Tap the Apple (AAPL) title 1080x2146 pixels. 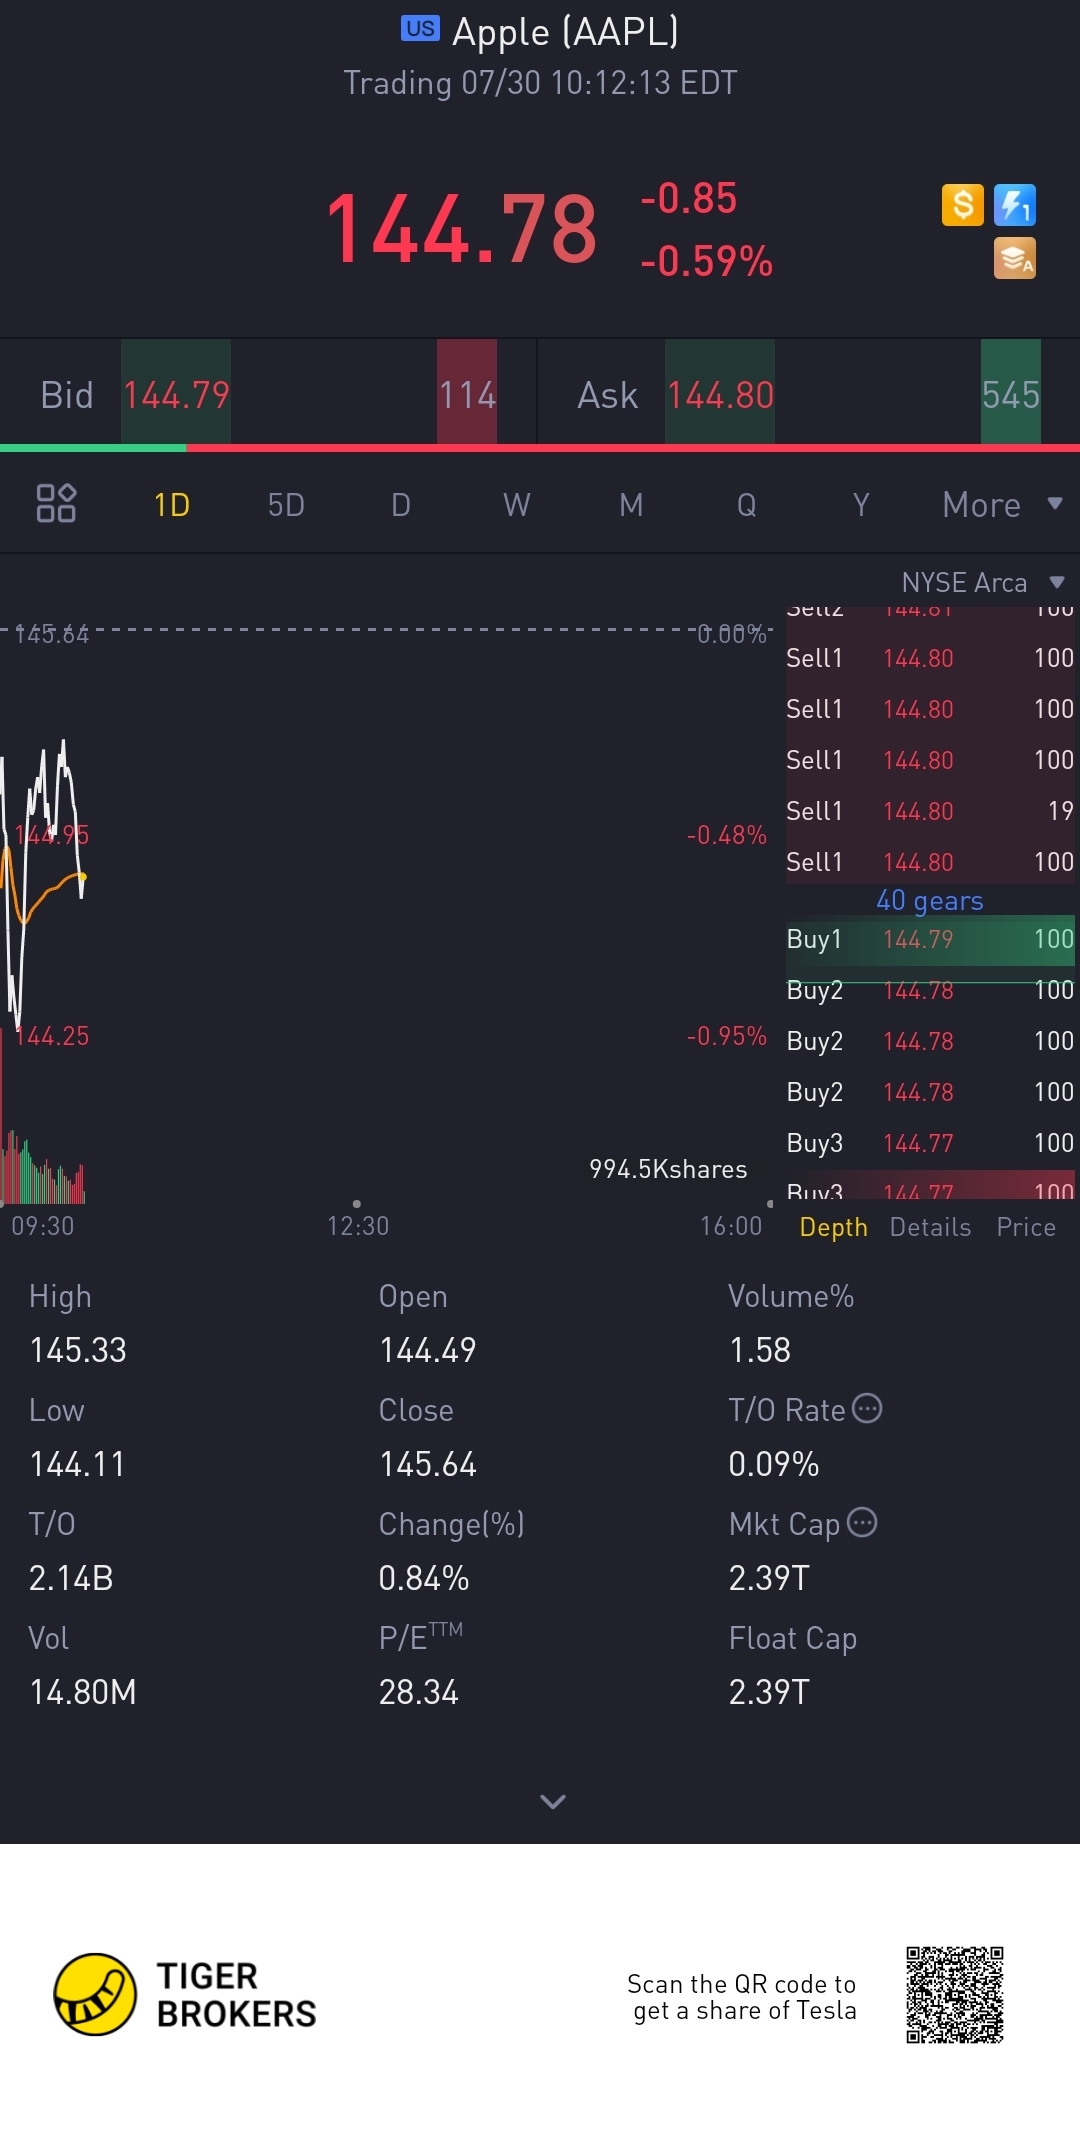565,31
